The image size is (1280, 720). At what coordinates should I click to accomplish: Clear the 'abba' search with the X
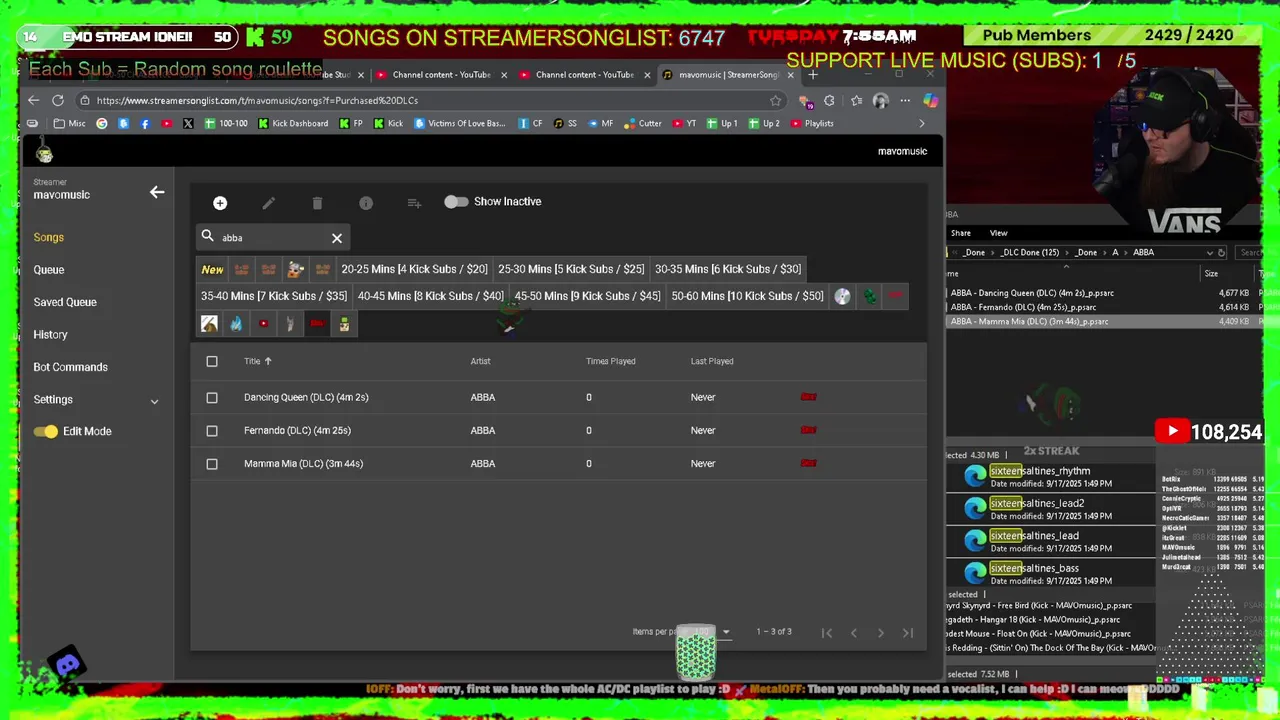coord(337,238)
